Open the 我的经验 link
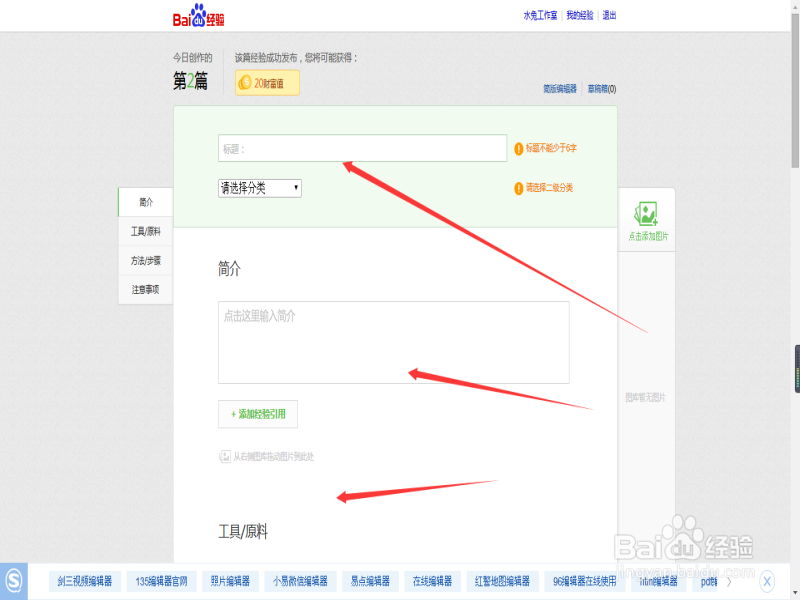Image resolution: width=800 pixels, height=600 pixels. click(580, 15)
